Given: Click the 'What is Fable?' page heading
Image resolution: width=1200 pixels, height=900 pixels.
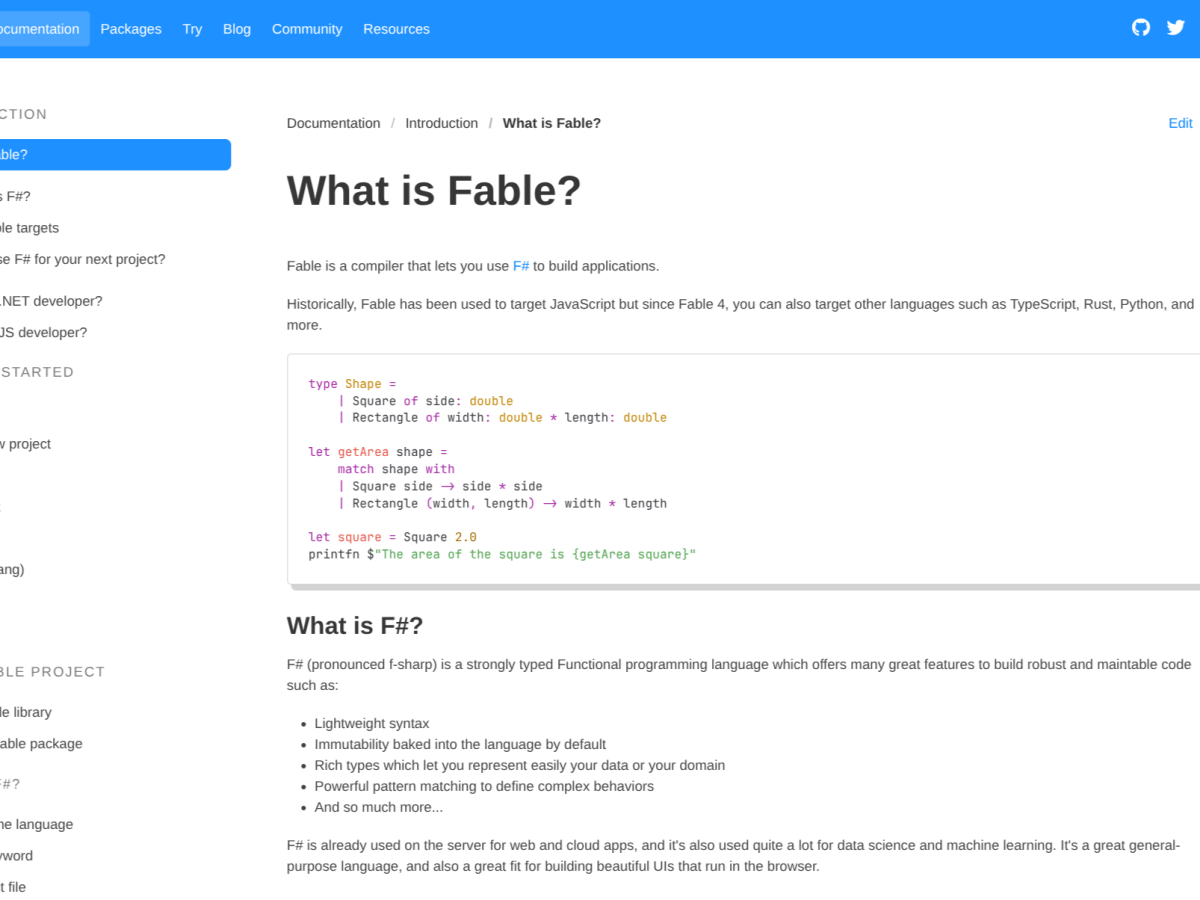Looking at the screenshot, I should (x=434, y=190).
